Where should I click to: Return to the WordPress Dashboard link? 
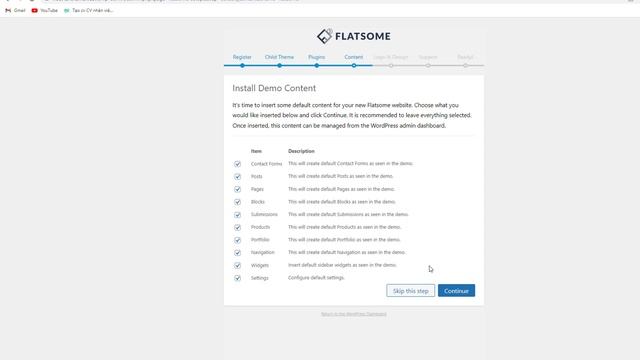[x=353, y=314]
